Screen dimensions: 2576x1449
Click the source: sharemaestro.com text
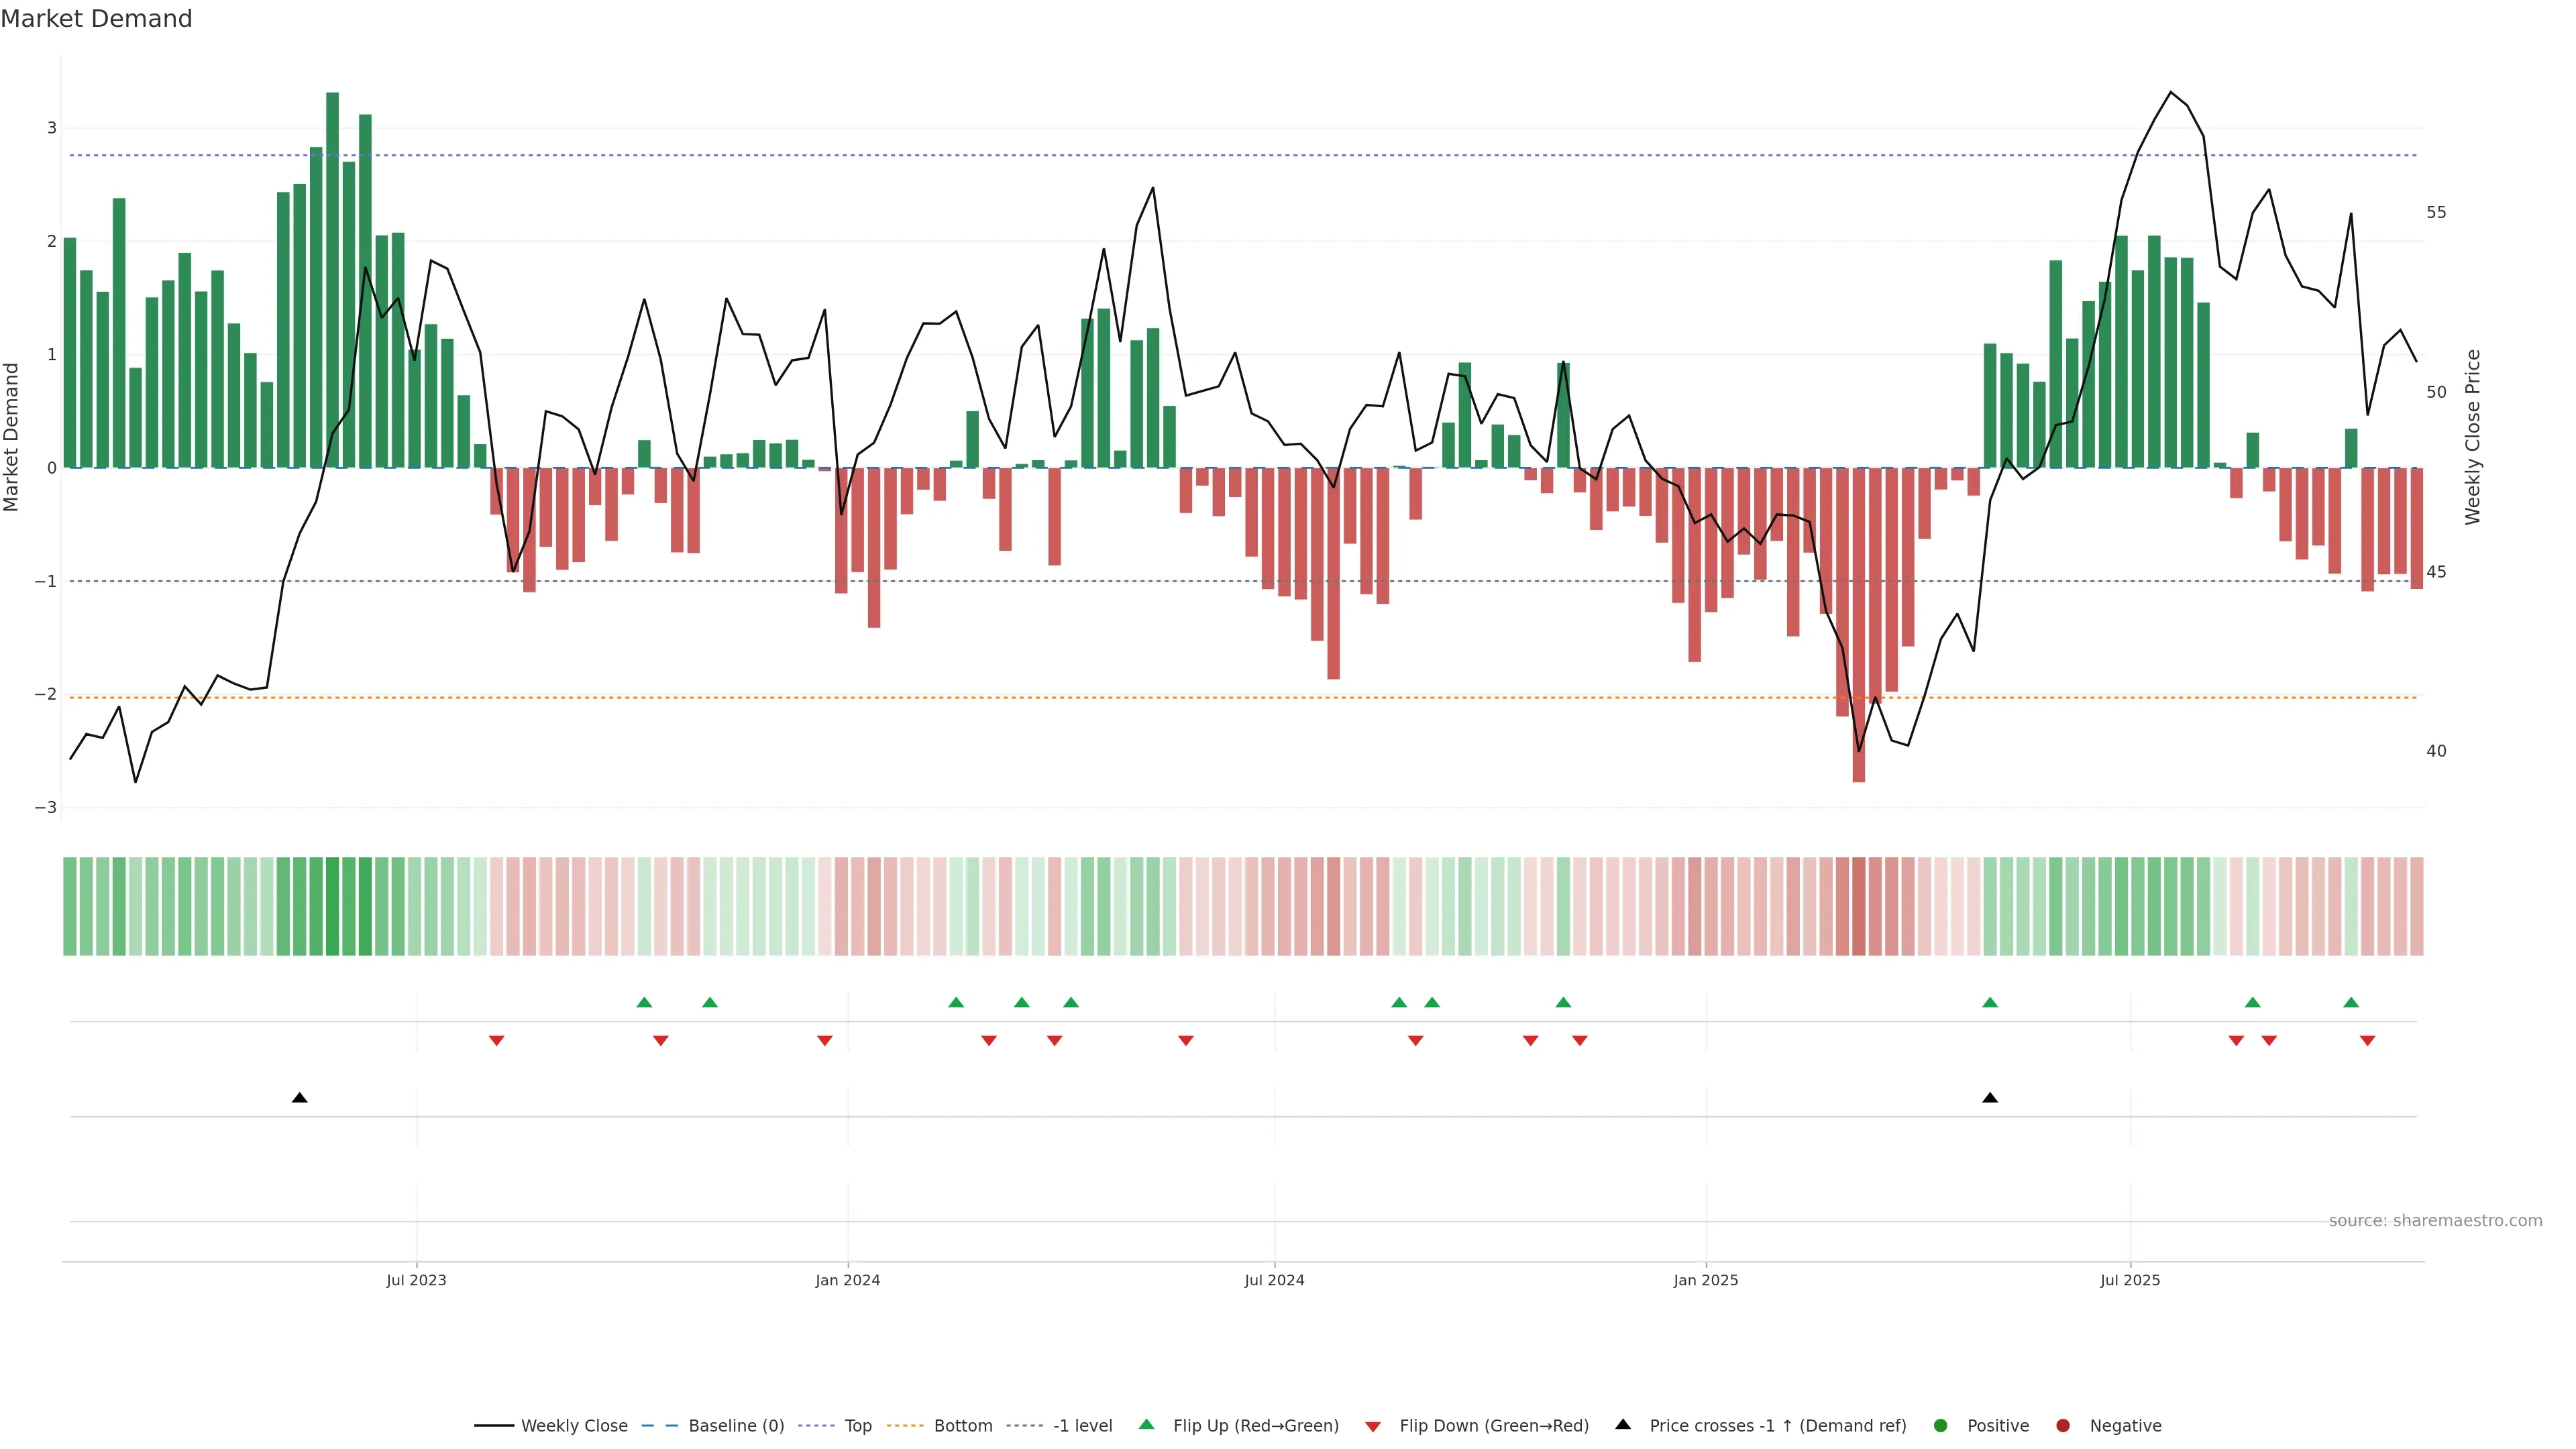coord(2435,1220)
